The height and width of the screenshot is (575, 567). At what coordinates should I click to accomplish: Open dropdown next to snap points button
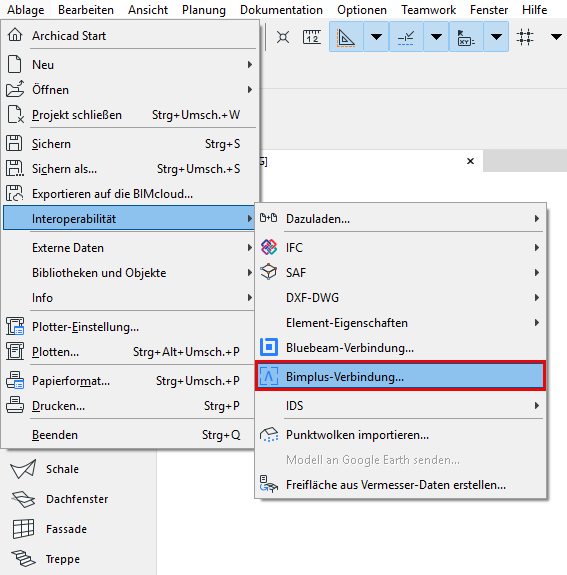pyautogui.click(x=436, y=37)
